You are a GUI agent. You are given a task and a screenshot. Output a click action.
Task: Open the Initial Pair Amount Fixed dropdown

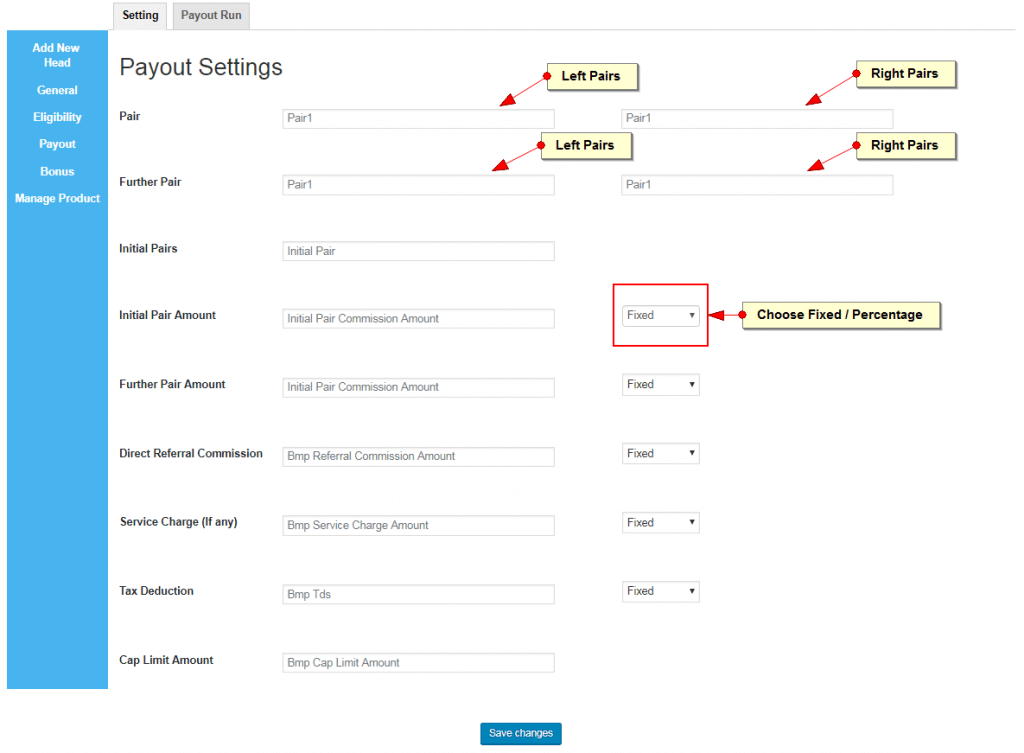pos(660,316)
